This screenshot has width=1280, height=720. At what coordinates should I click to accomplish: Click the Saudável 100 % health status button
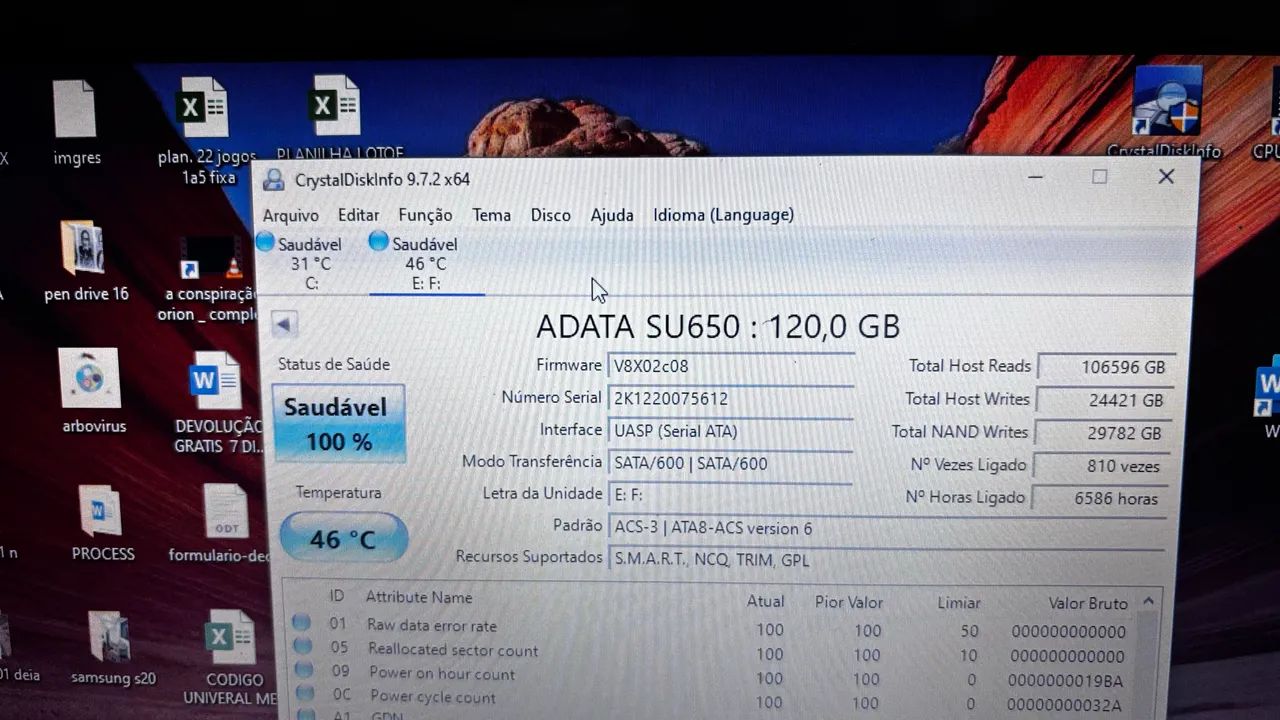pos(339,423)
